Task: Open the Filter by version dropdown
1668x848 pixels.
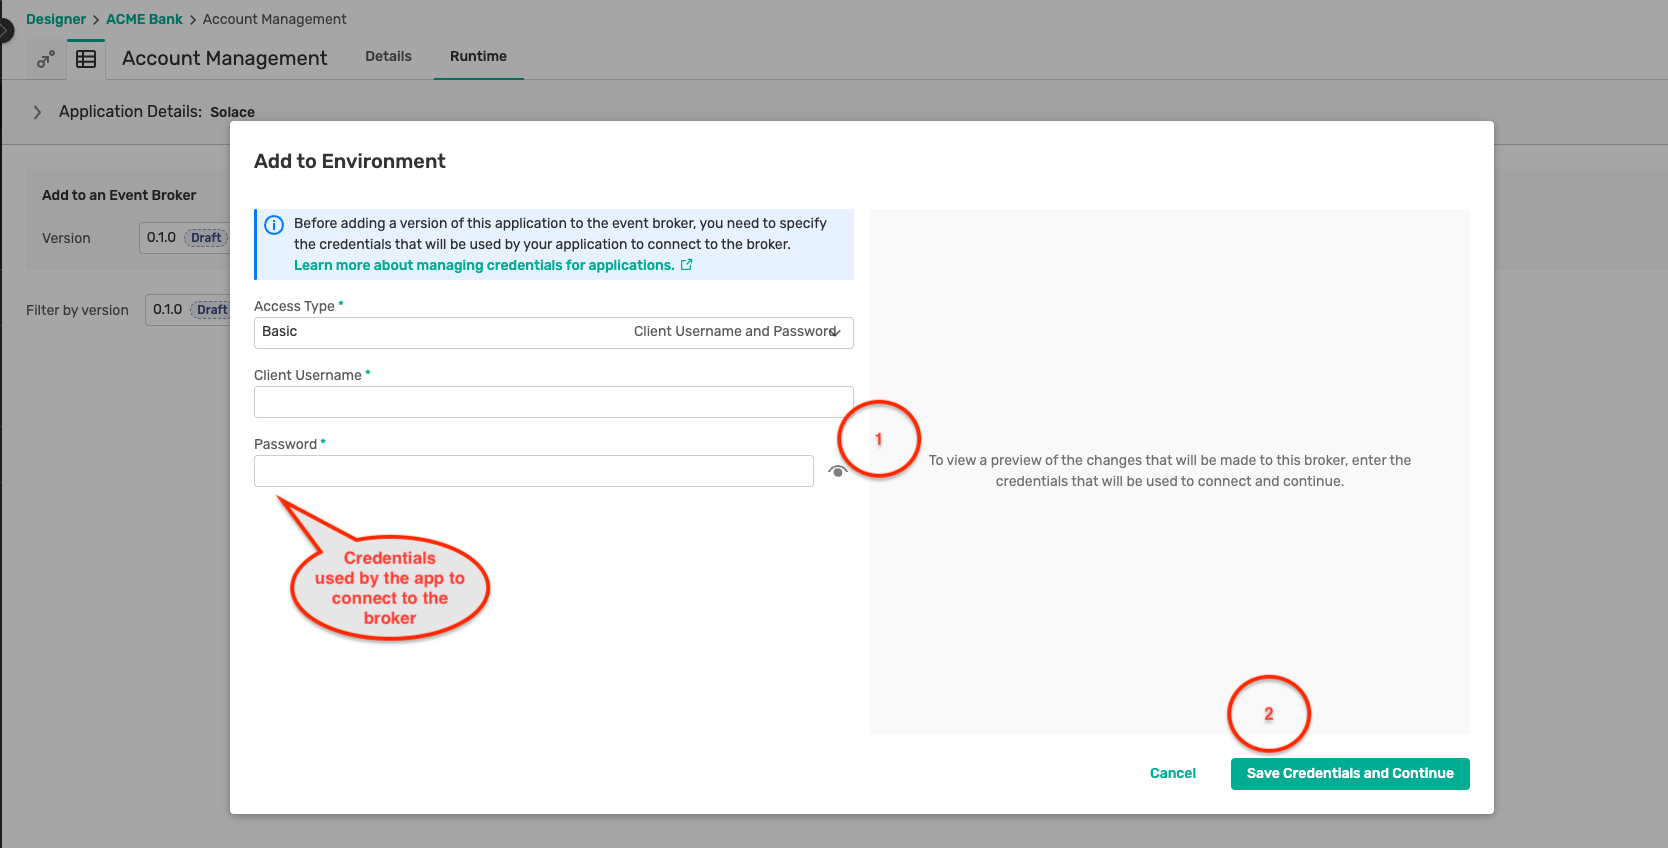Action: pyautogui.click(x=188, y=310)
